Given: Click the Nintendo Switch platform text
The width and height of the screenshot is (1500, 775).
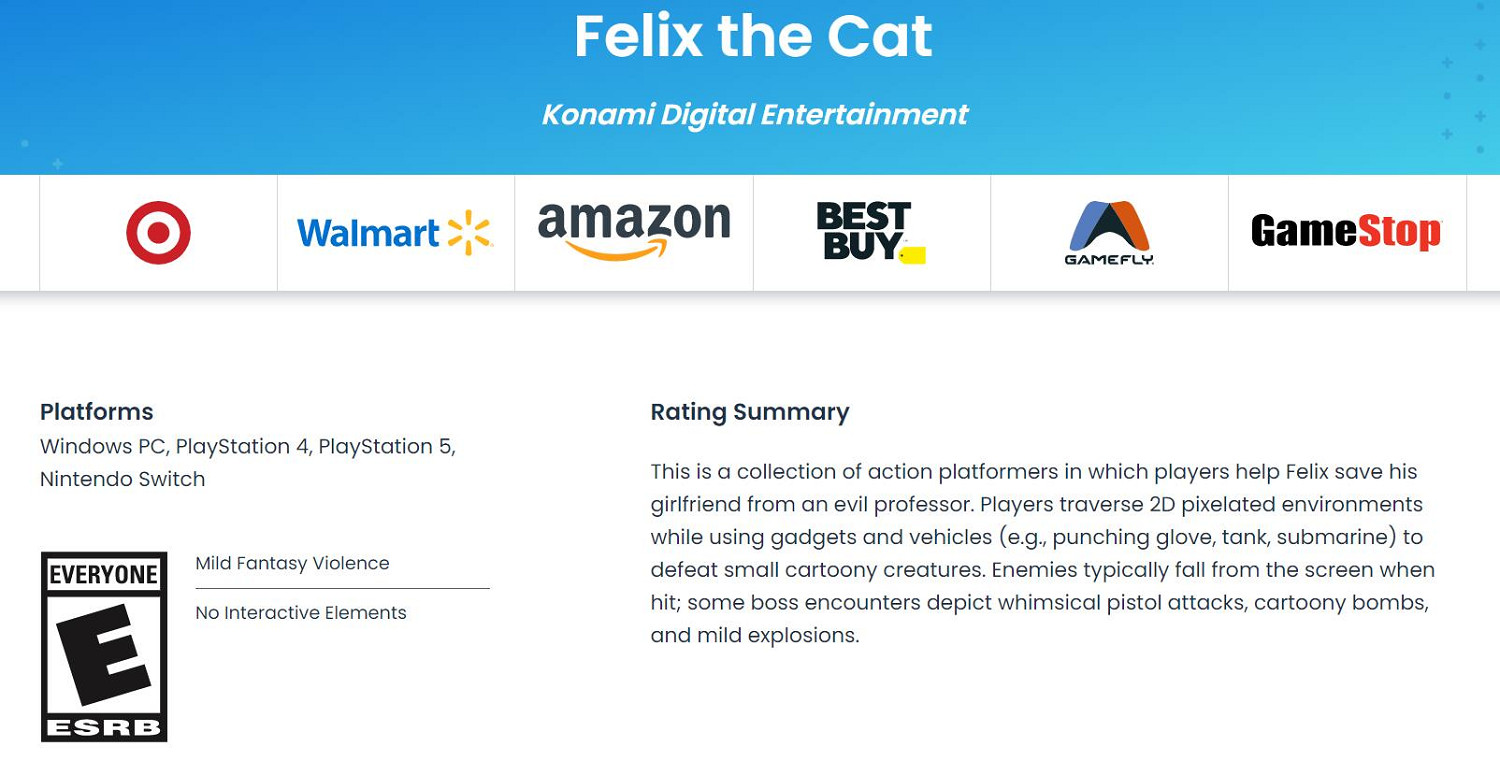Looking at the screenshot, I should point(122,479).
